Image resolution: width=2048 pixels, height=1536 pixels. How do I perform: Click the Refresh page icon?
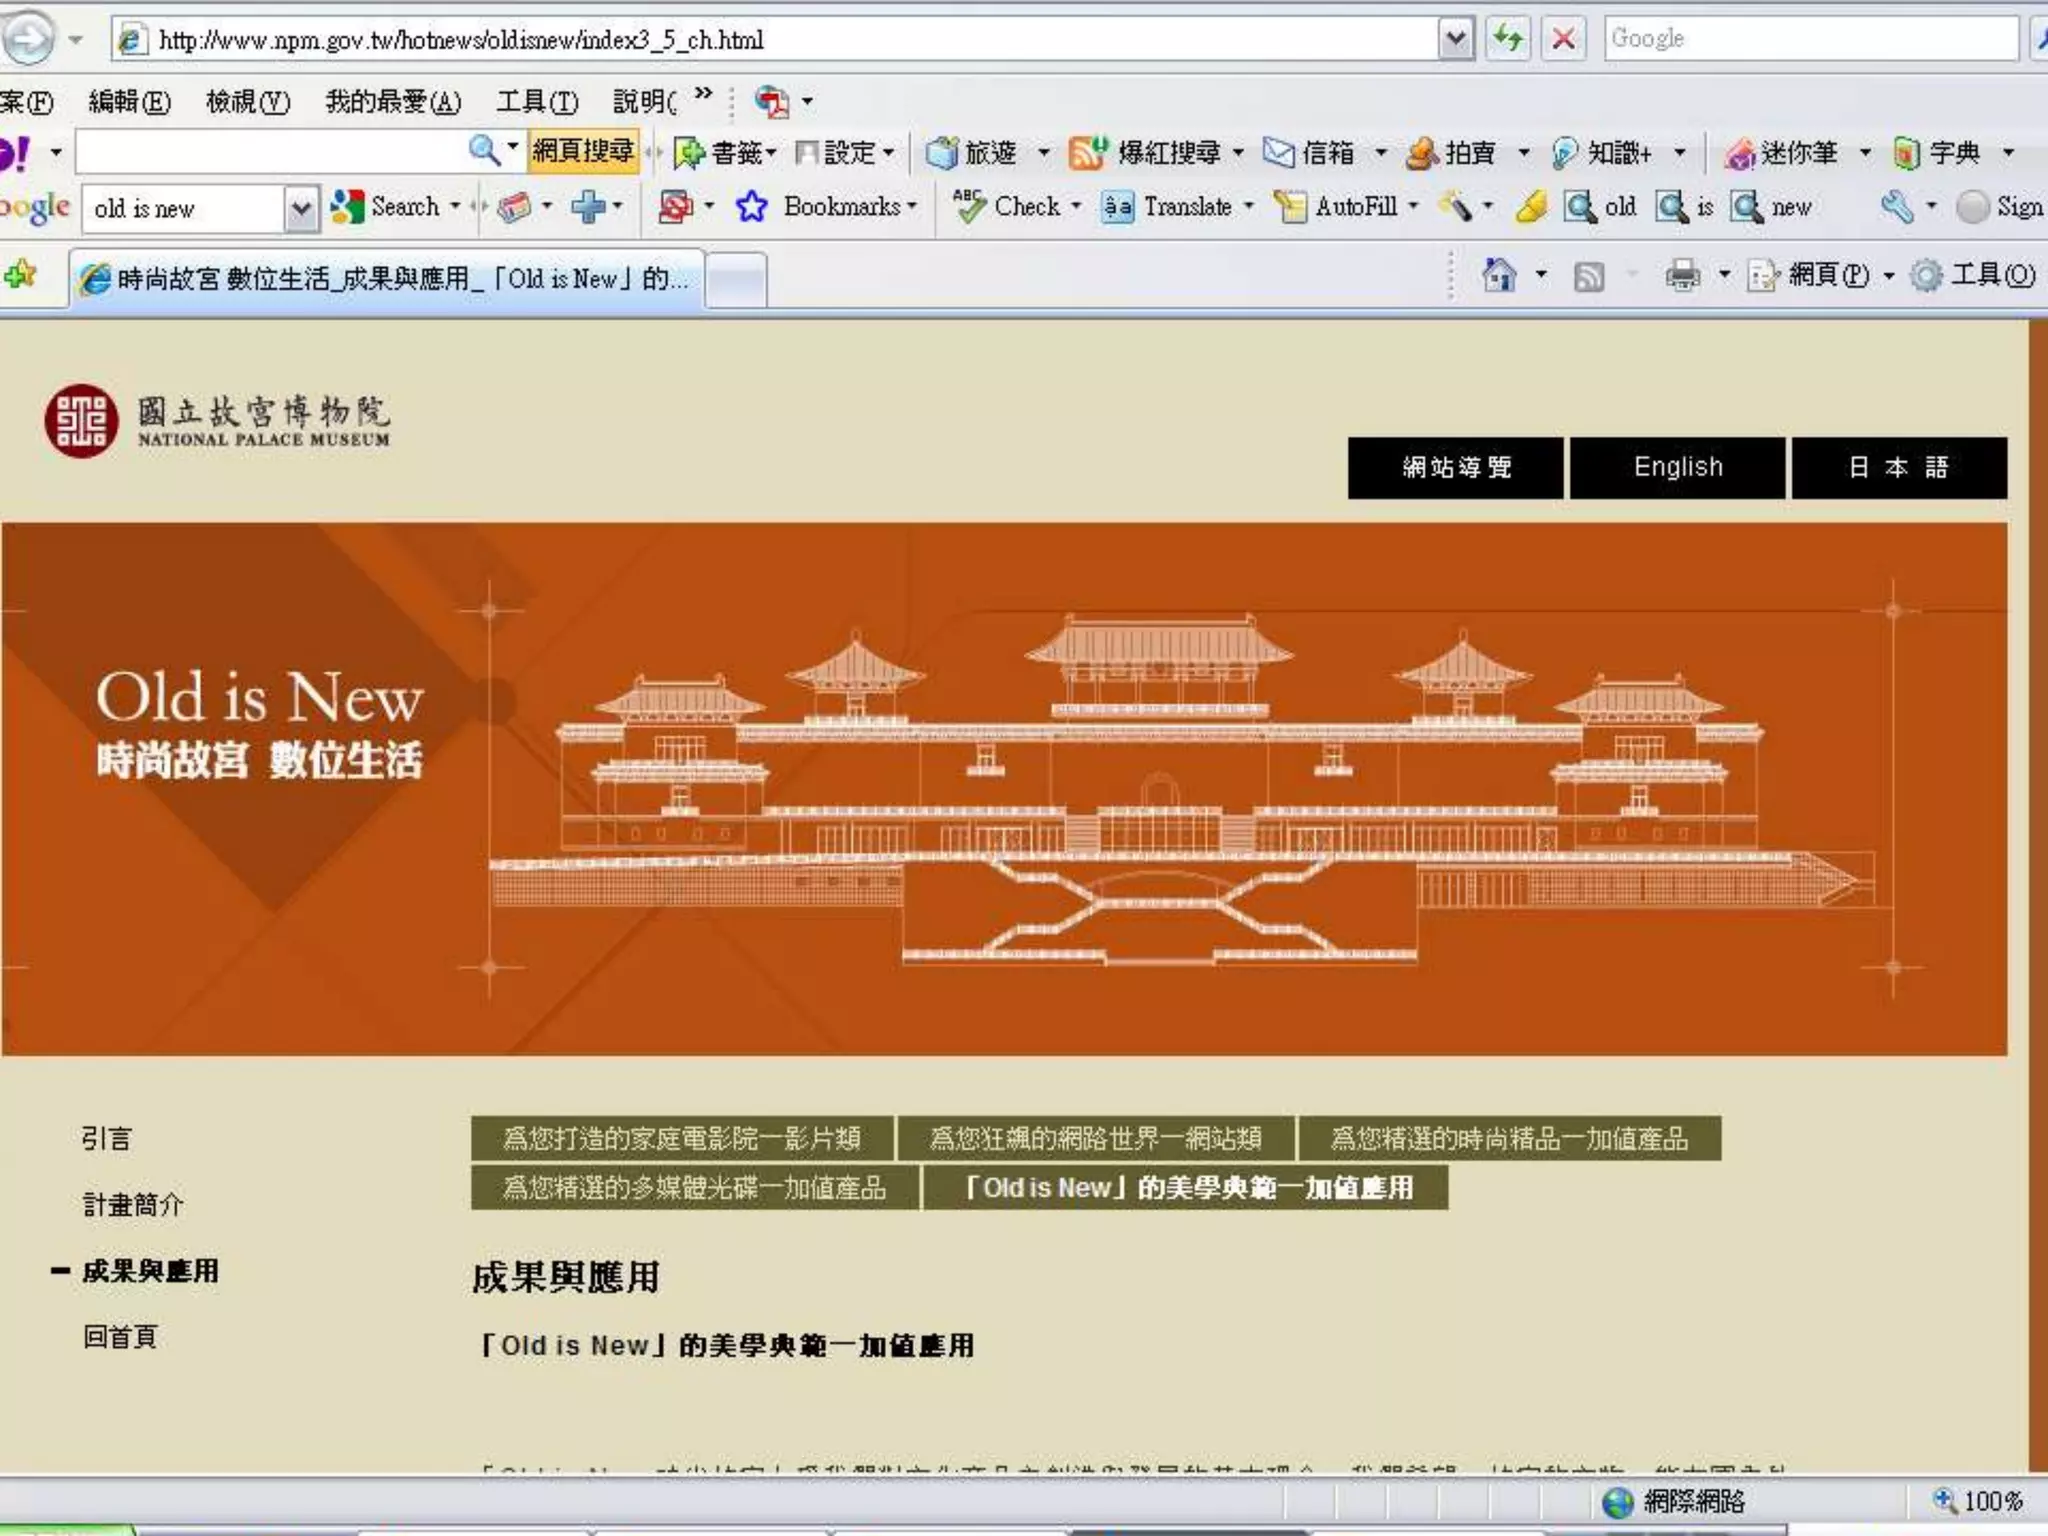point(1507,39)
